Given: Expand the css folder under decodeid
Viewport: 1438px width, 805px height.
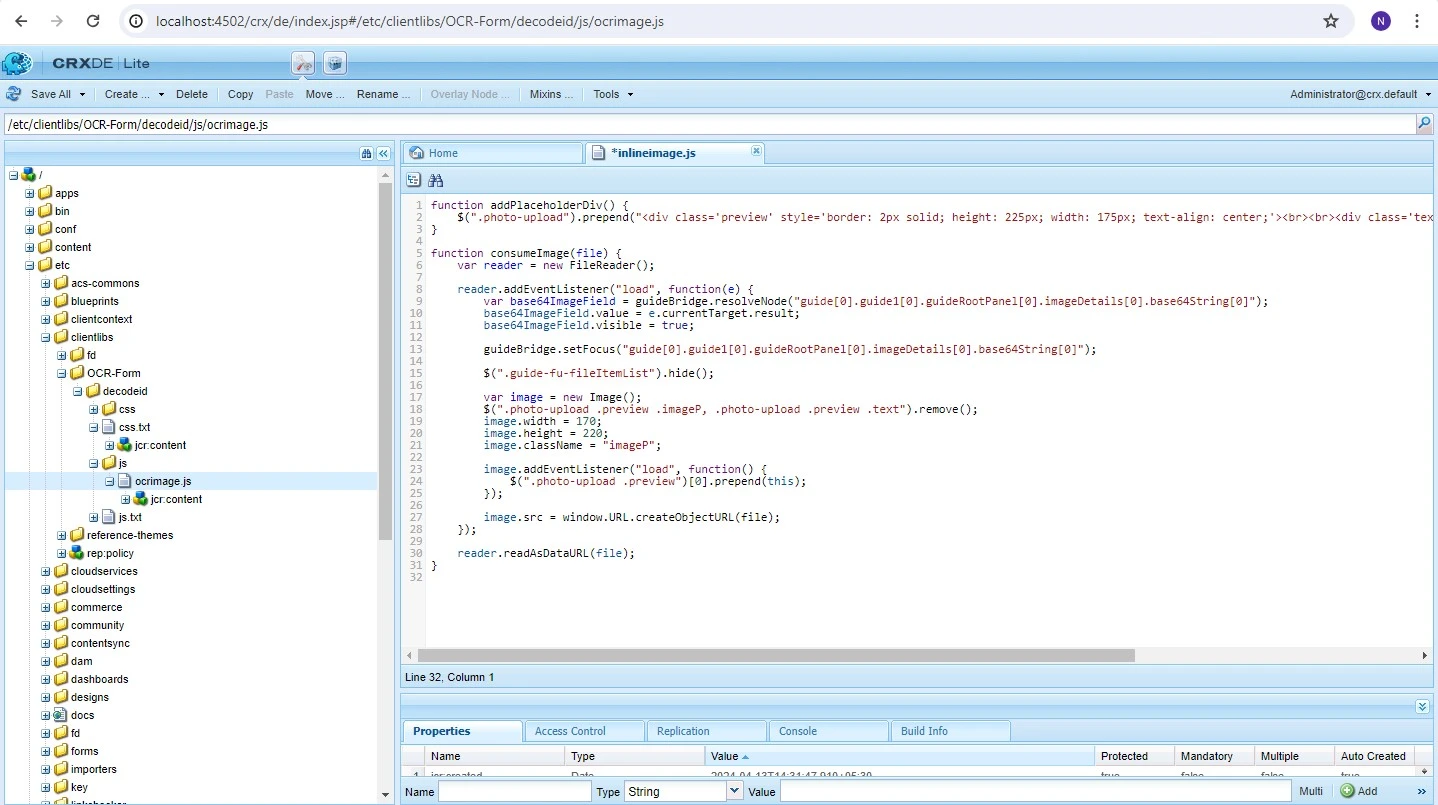Looking at the screenshot, I should tap(94, 409).
